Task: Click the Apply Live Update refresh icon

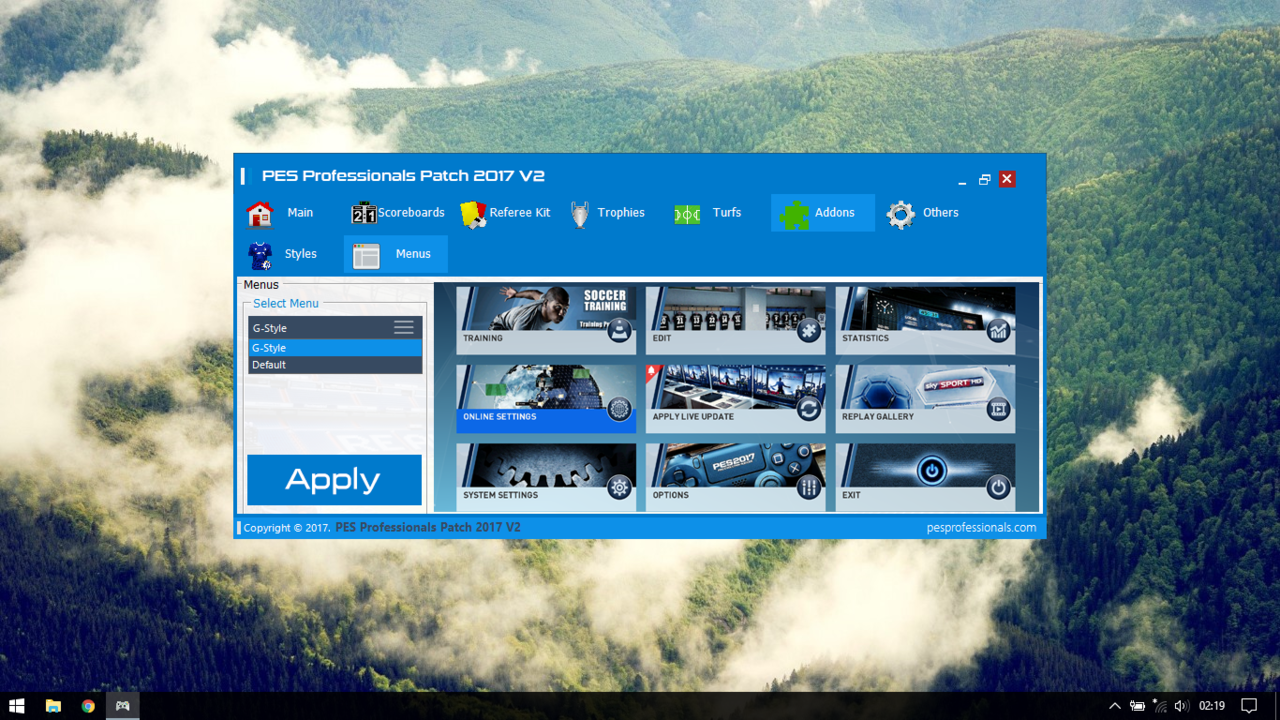Action: point(809,409)
